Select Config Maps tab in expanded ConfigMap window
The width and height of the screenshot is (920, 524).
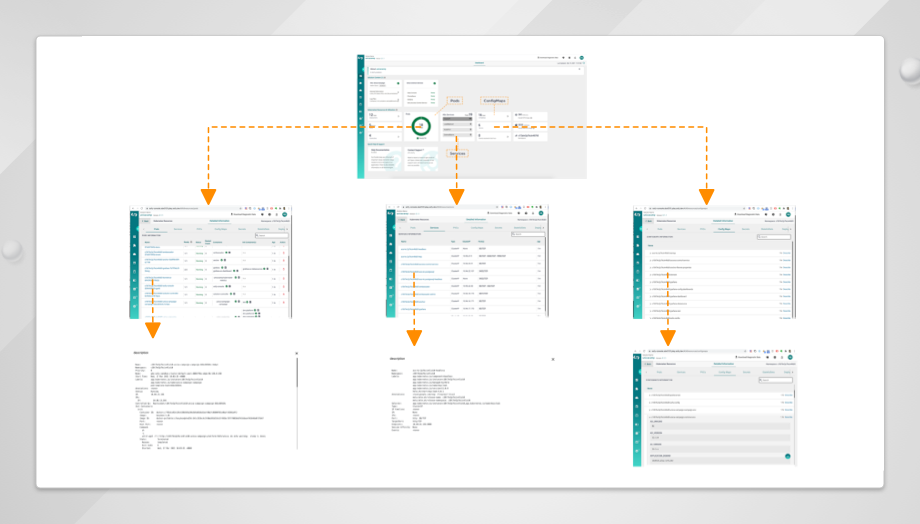(725, 372)
